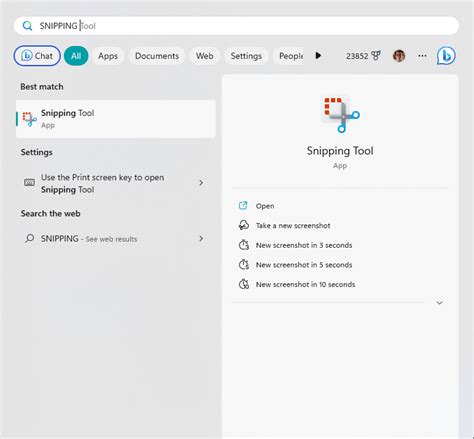
Task: Click the Open launch icon
Action: point(243,206)
